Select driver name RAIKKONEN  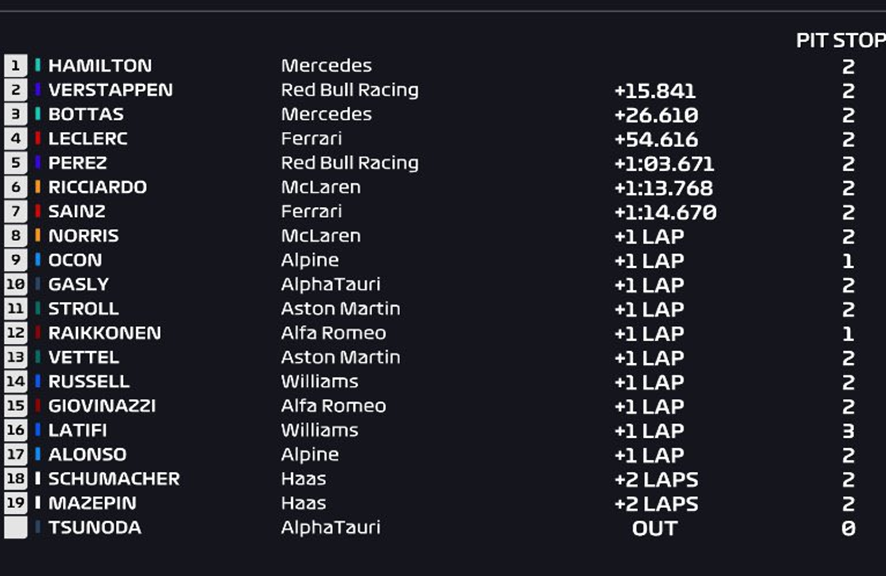click(x=105, y=333)
